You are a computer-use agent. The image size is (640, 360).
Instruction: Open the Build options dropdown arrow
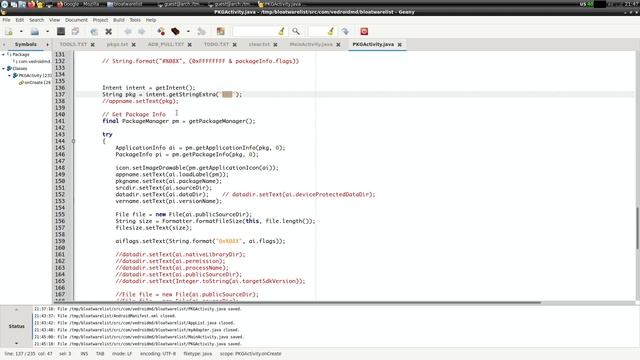(188, 31)
